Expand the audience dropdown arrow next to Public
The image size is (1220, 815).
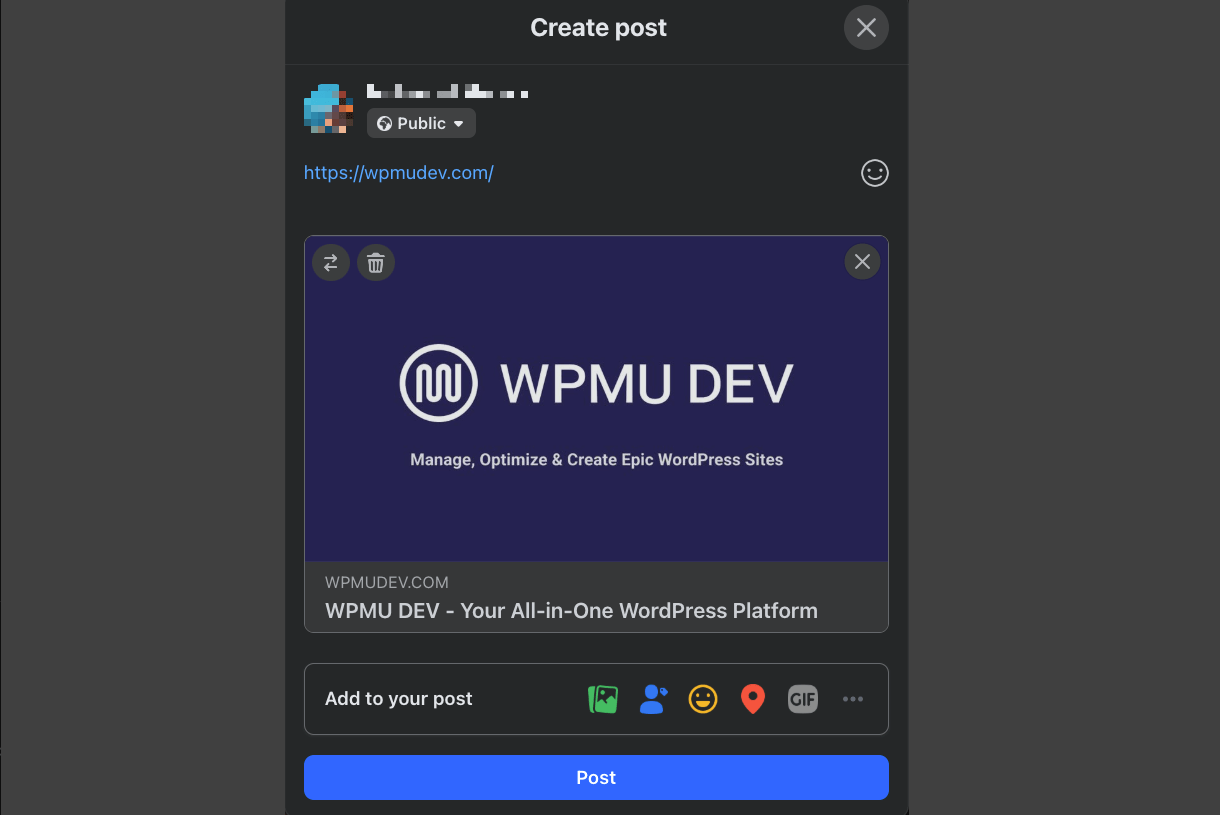click(x=458, y=123)
